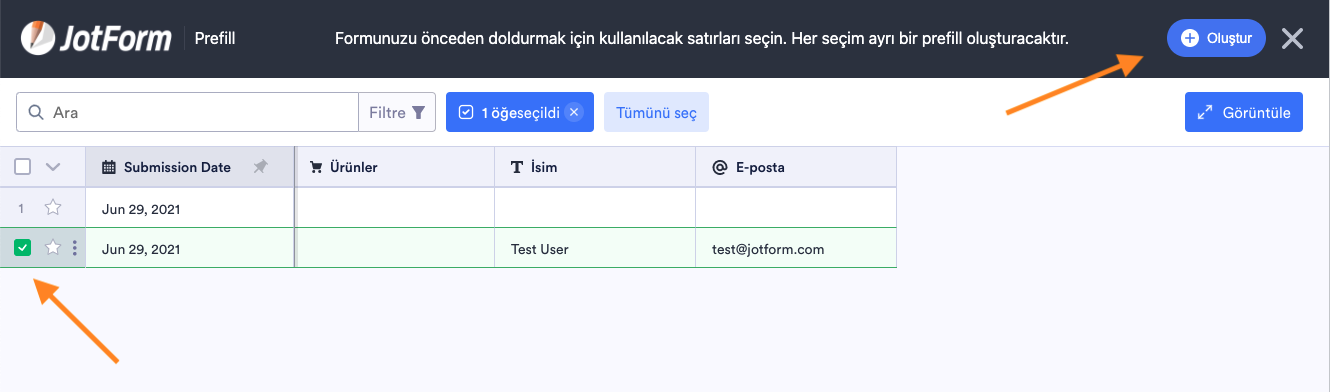Focus the Ara search field
1330x392 pixels.
(187, 113)
